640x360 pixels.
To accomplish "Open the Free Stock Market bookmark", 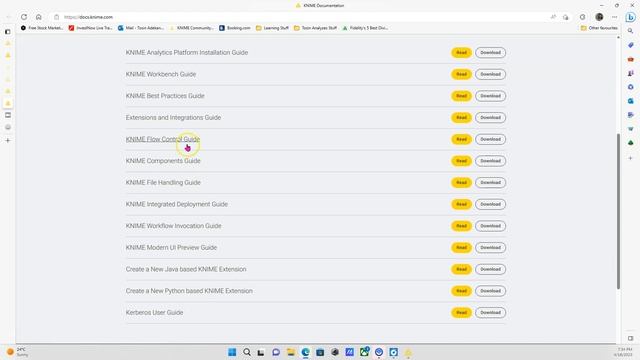I will tap(42, 28).
